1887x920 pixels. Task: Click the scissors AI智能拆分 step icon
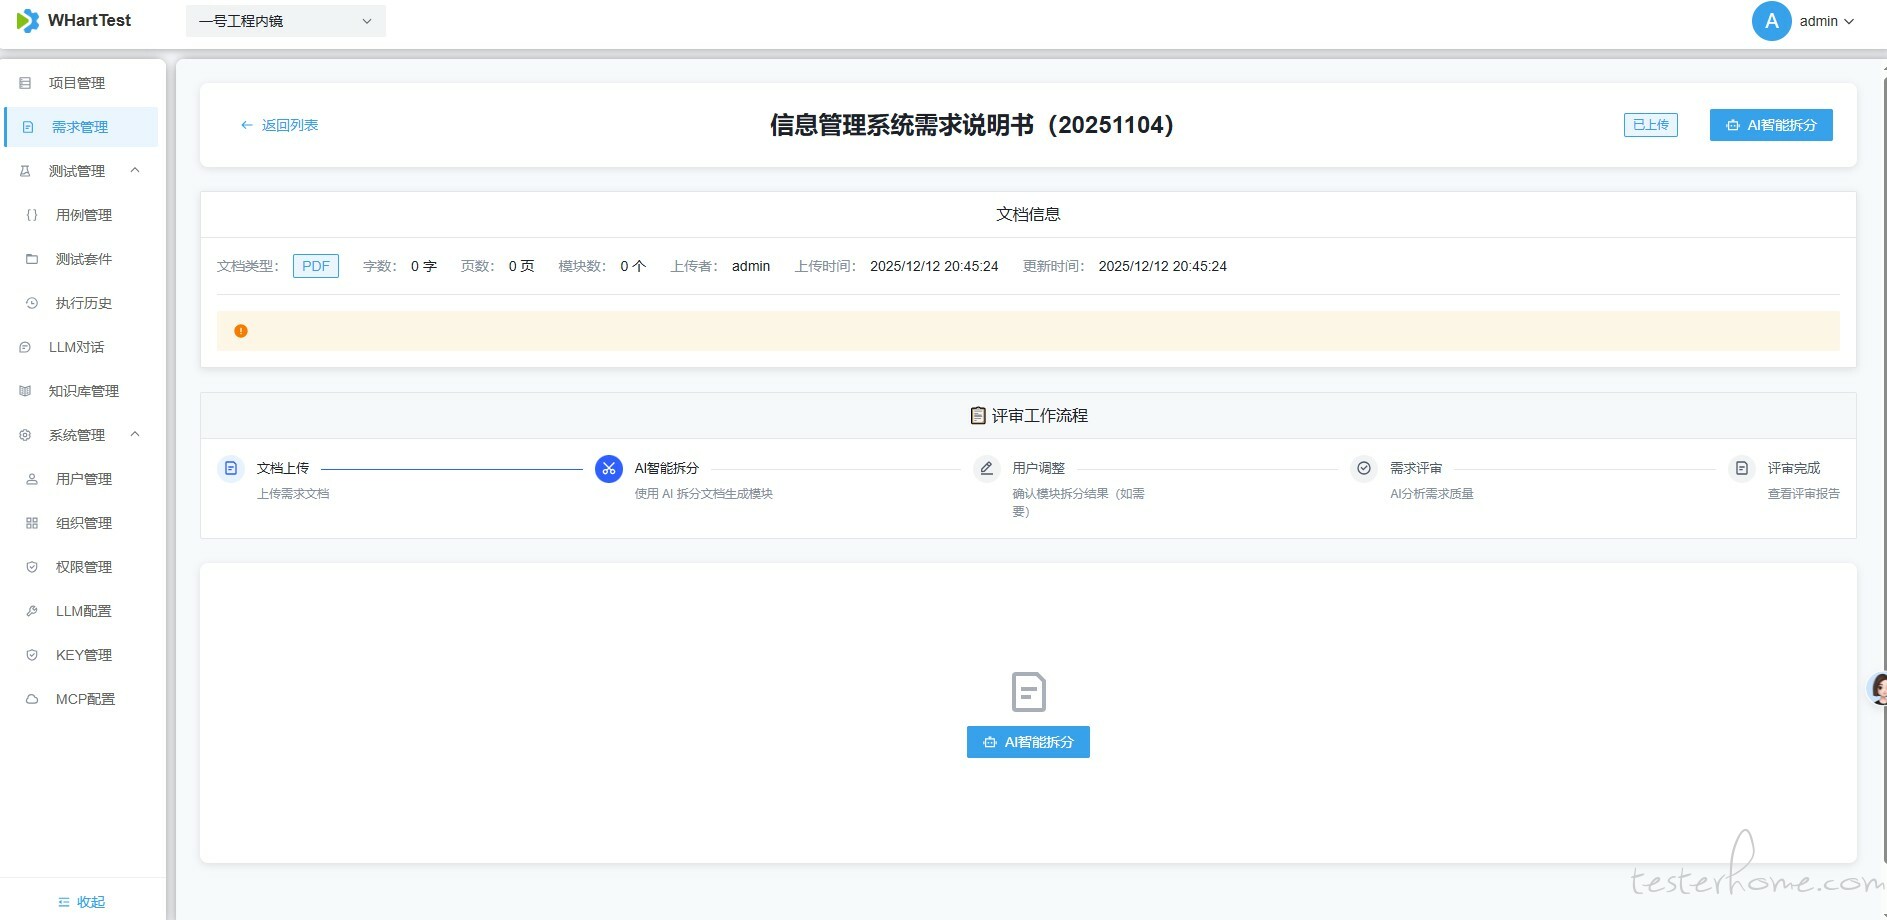point(608,469)
